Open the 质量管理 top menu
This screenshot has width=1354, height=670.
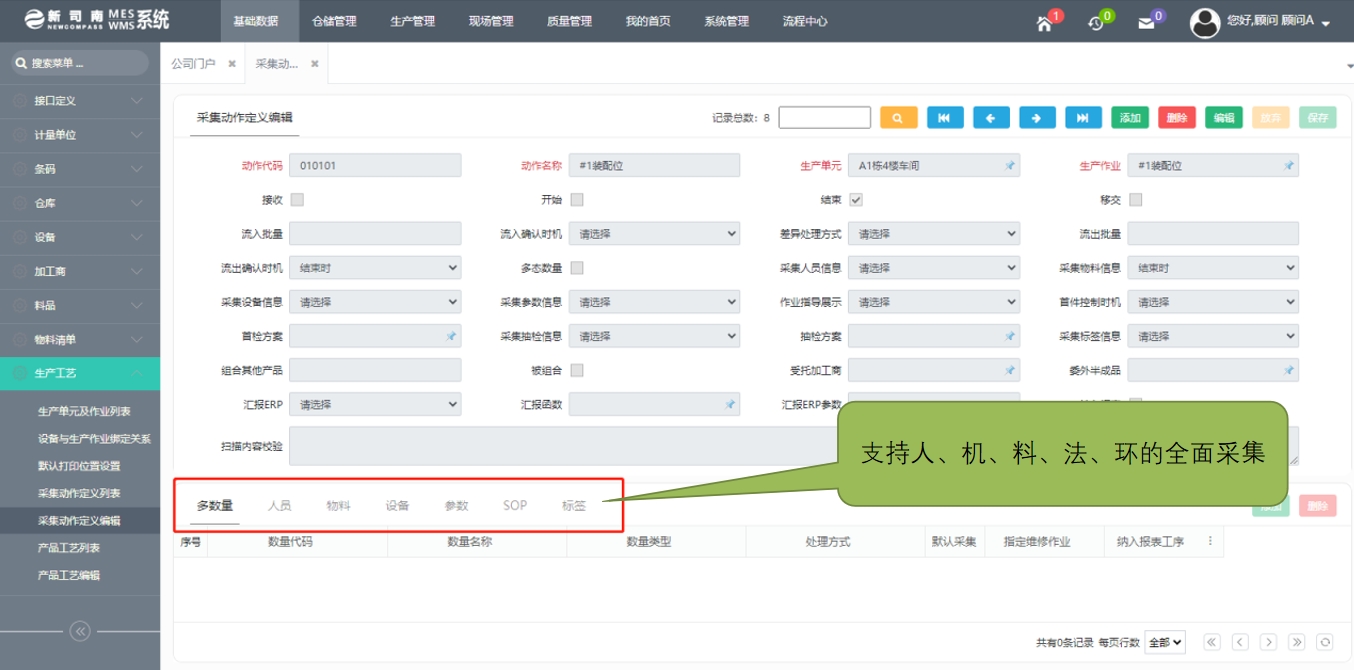click(569, 21)
